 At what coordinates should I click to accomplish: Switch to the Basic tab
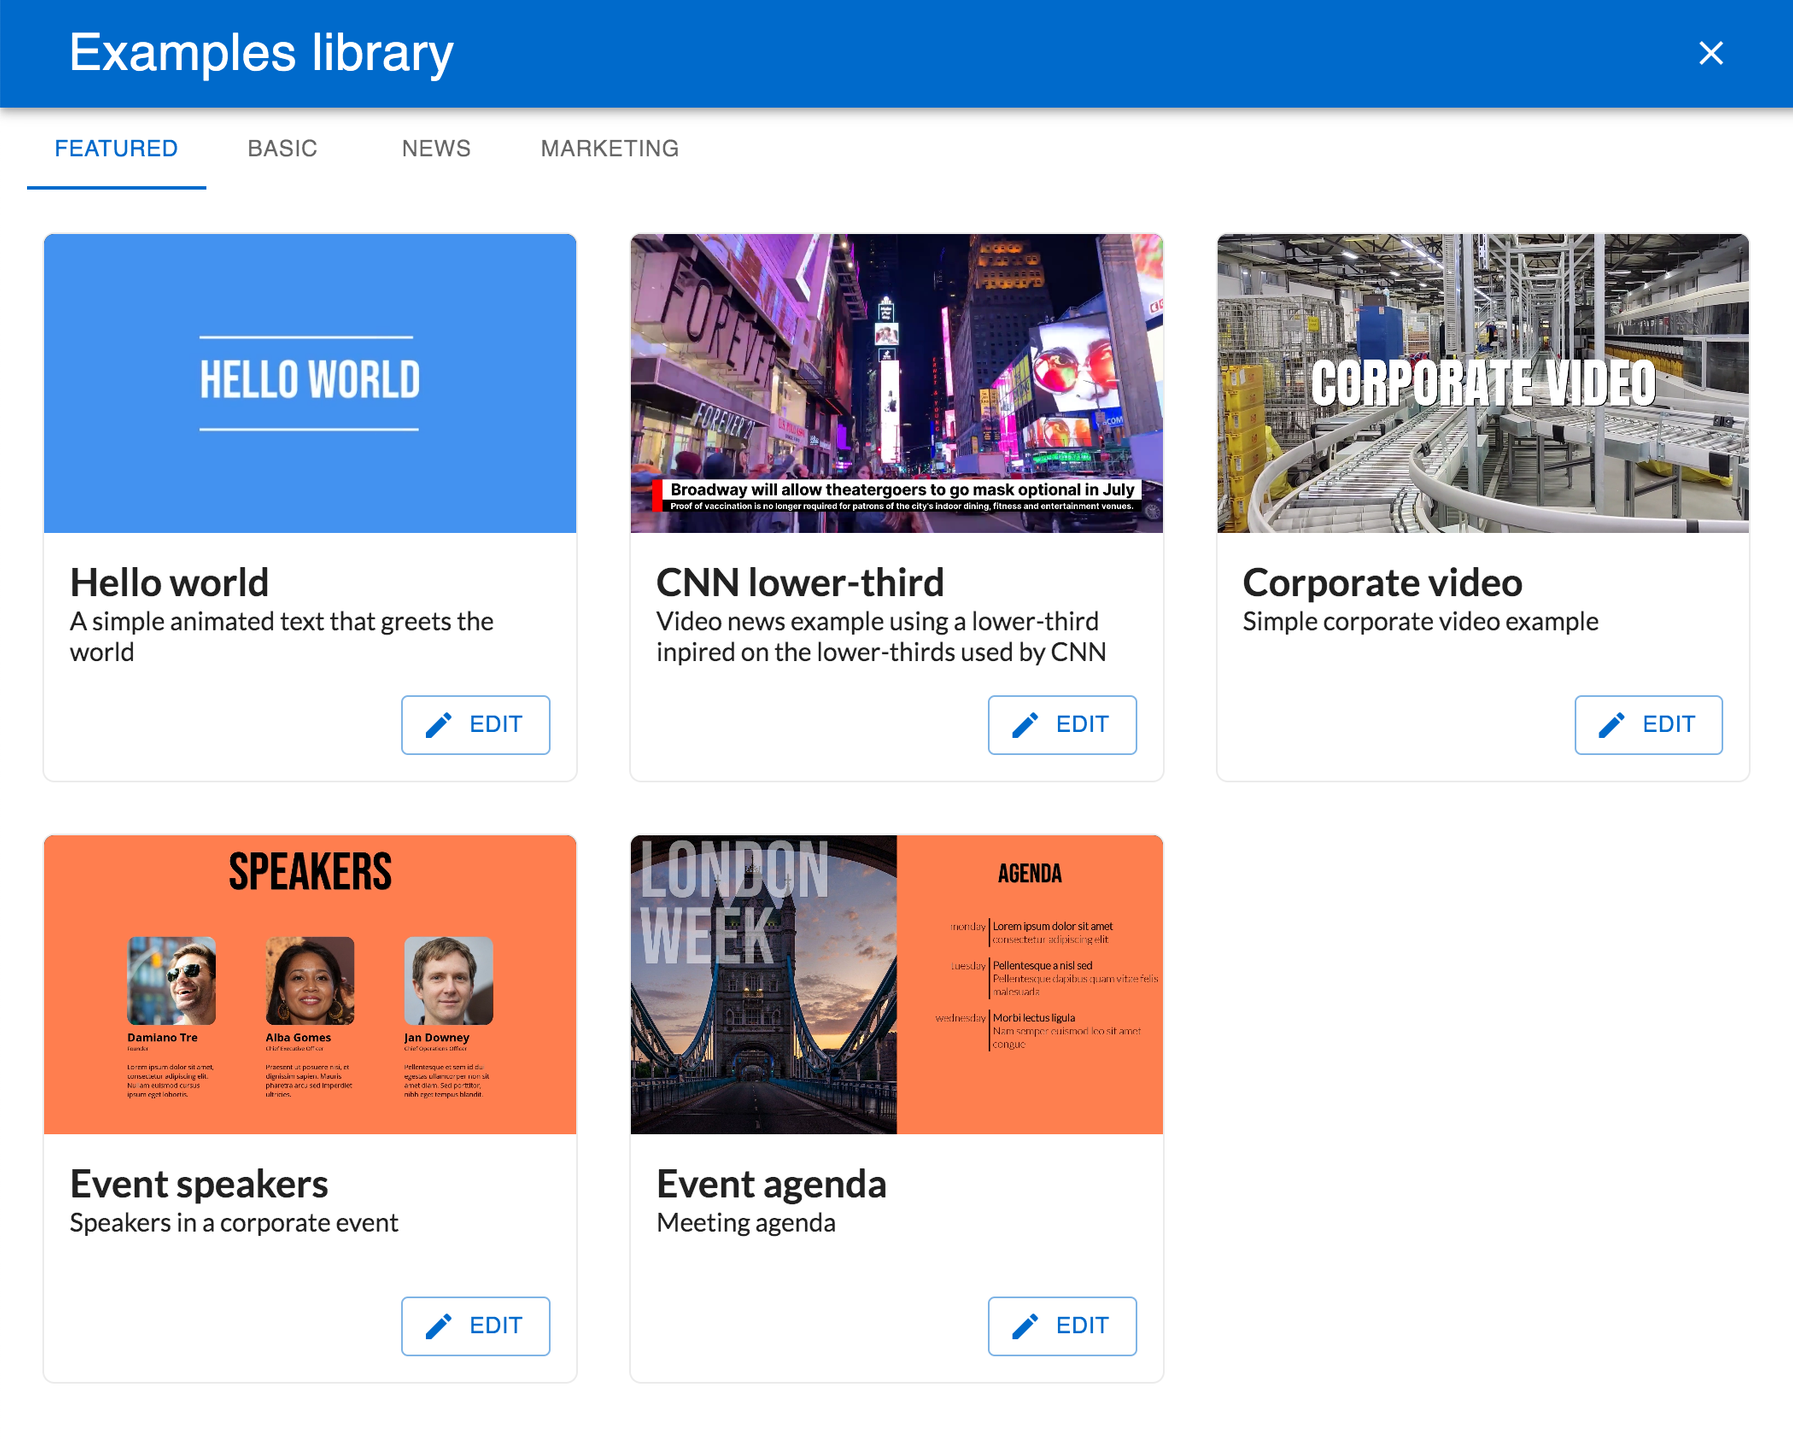pyautogui.click(x=282, y=149)
